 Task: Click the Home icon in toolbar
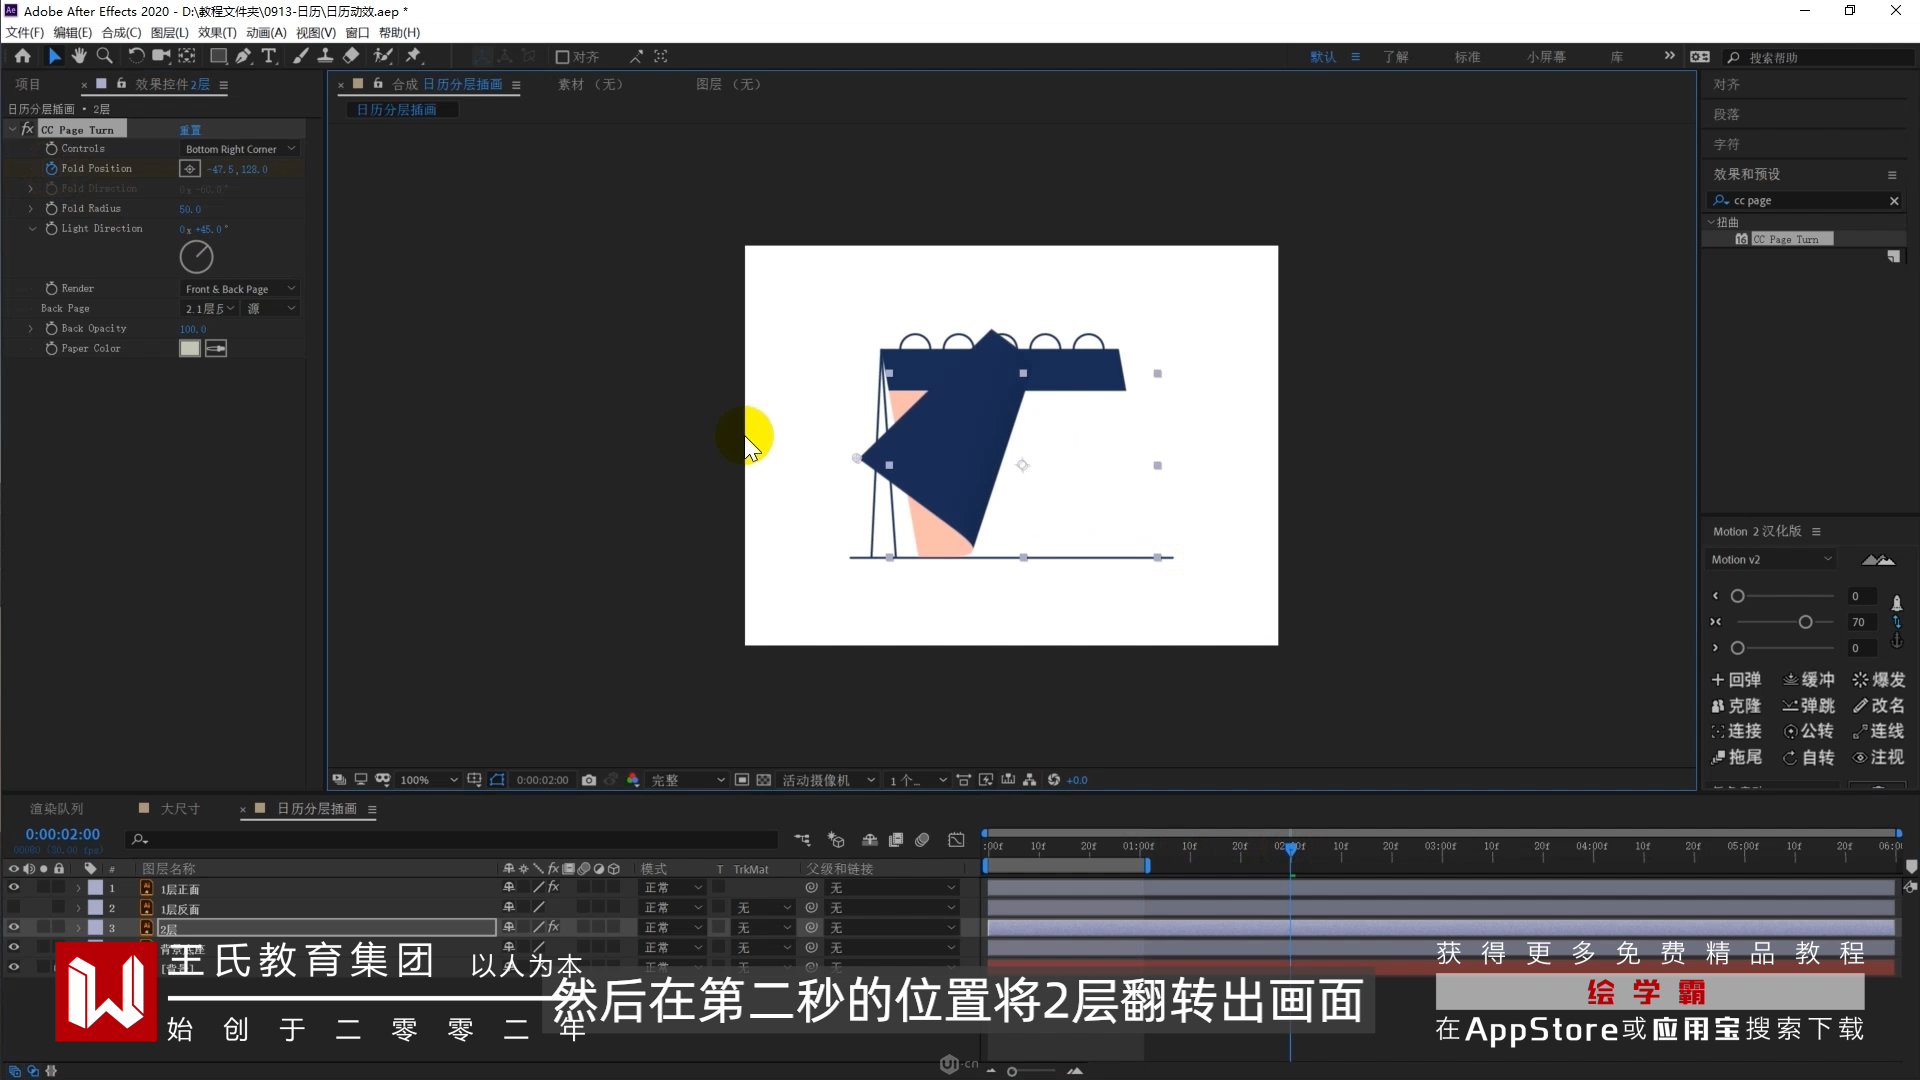point(22,56)
